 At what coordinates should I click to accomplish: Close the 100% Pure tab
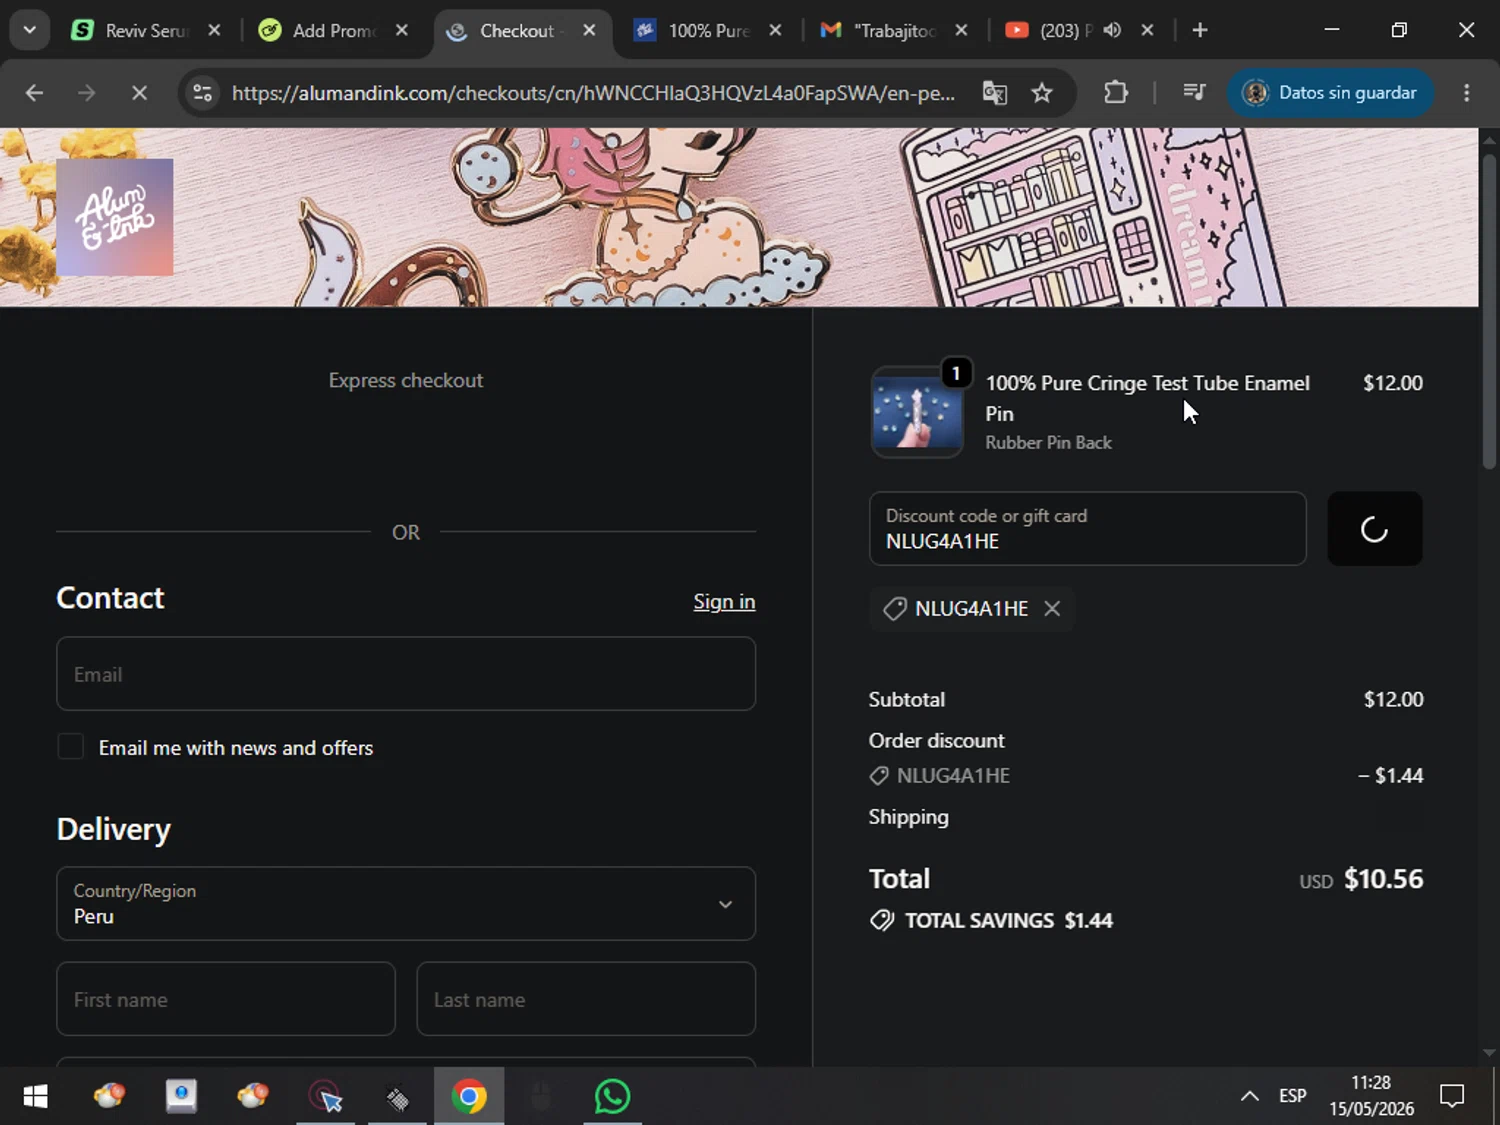[x=775, y=30]
